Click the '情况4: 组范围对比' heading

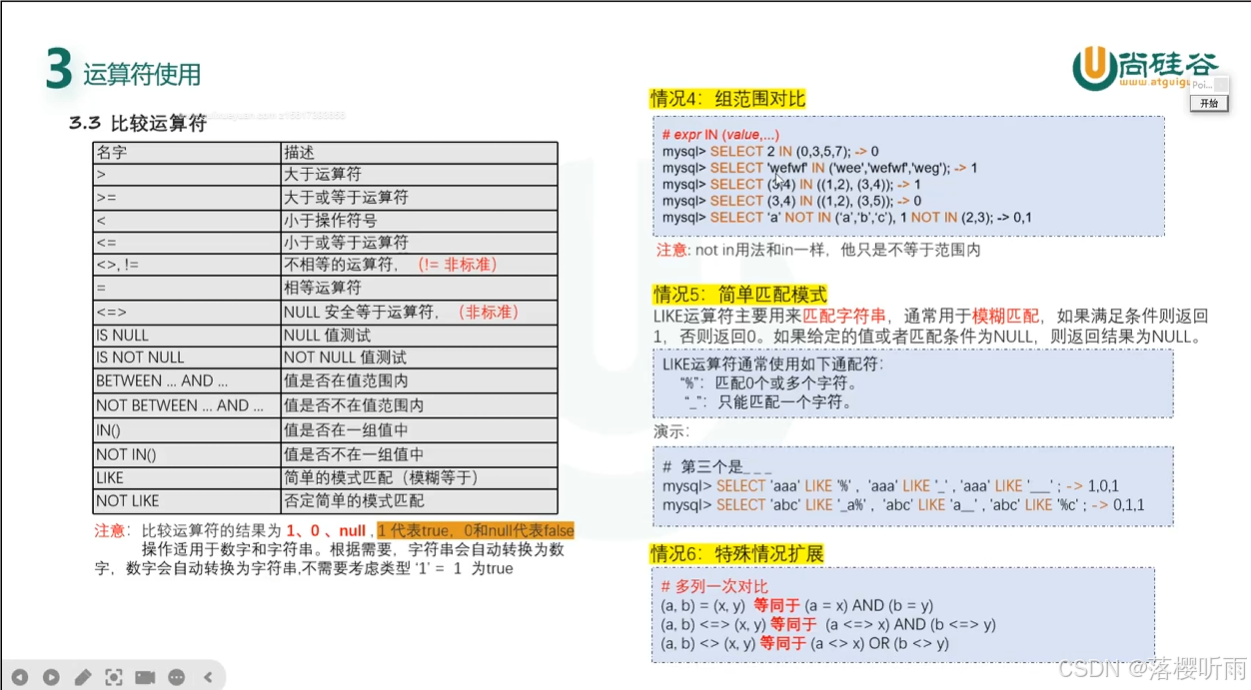[x=727, y=98]
